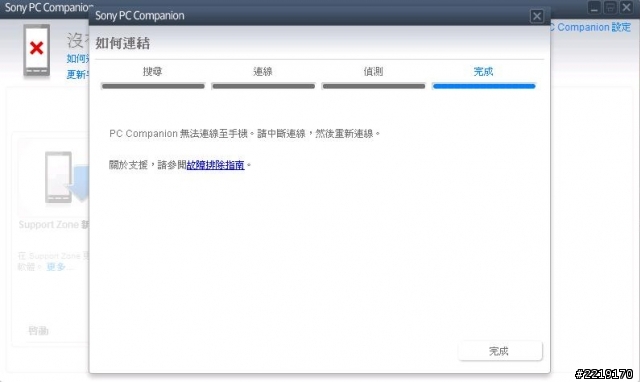Close the 如何連結 dialog with the X button
This screenshot has width=640, height=382.
coord(537,16)
